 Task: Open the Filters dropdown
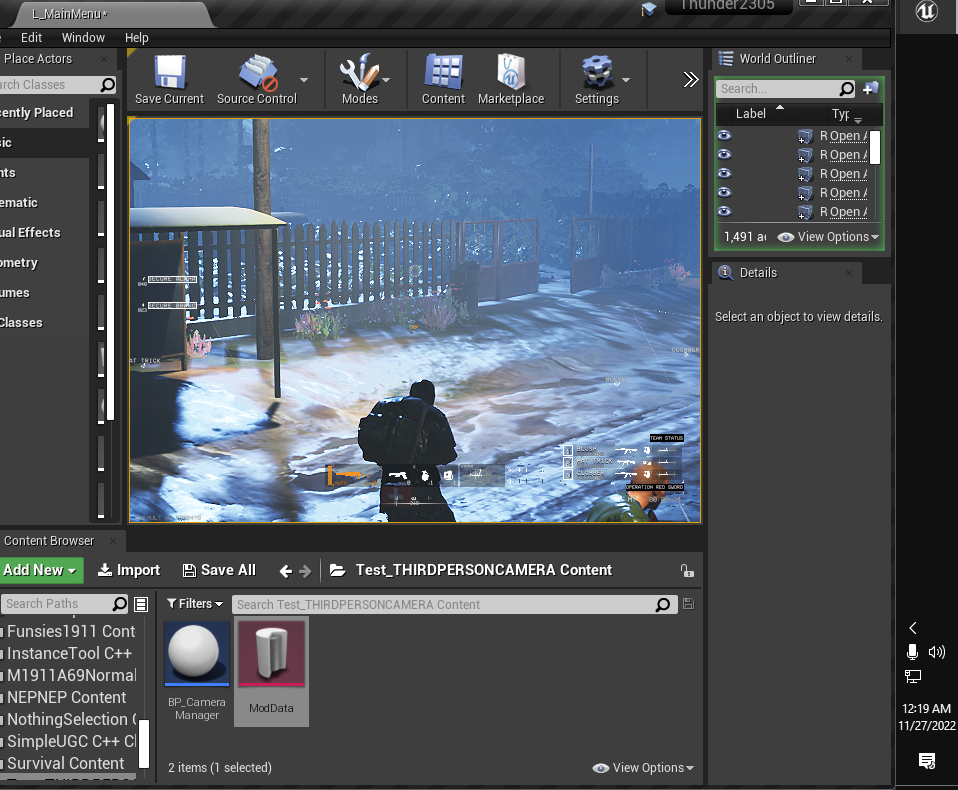195,604
